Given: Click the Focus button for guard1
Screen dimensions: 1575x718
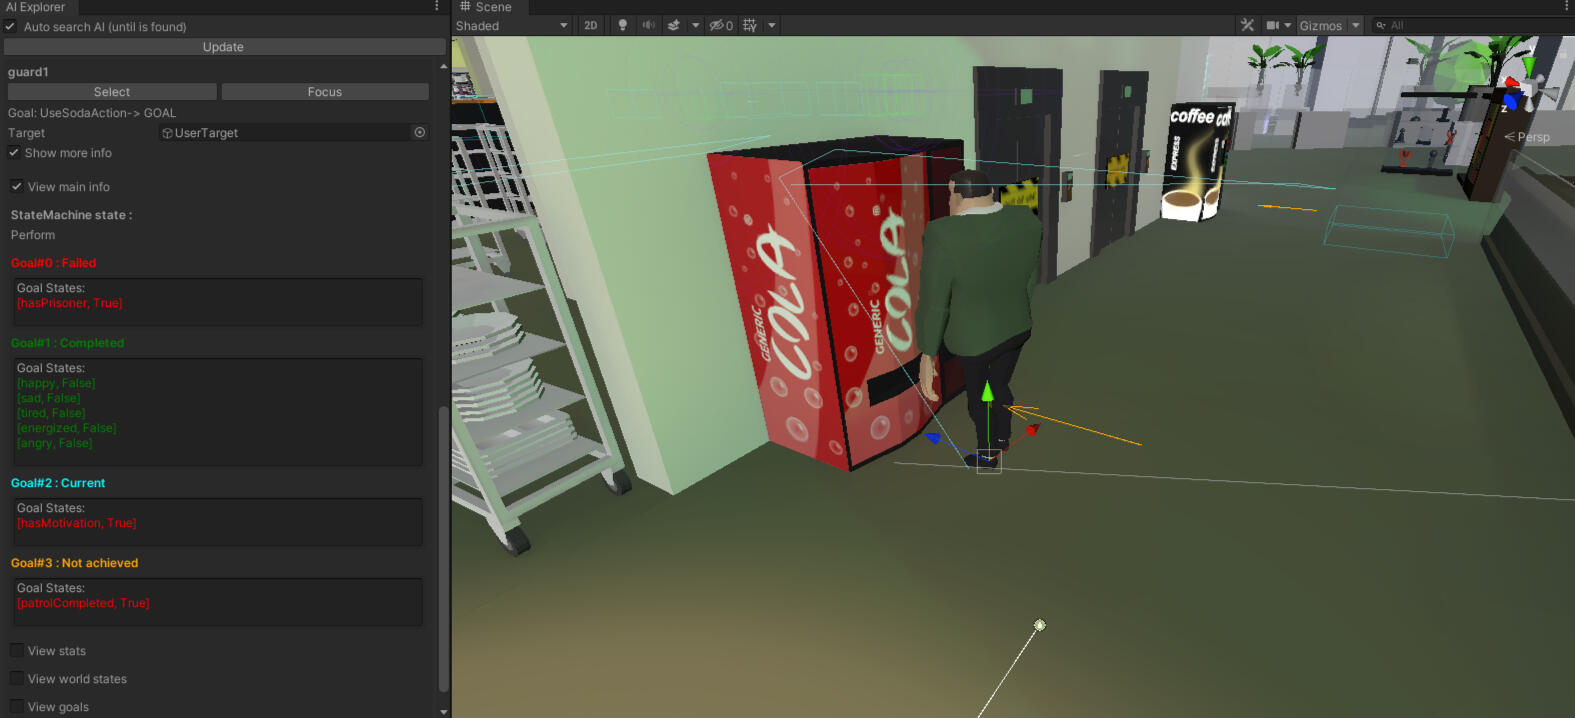Looking at the screenshot, I should coord(325,92).
